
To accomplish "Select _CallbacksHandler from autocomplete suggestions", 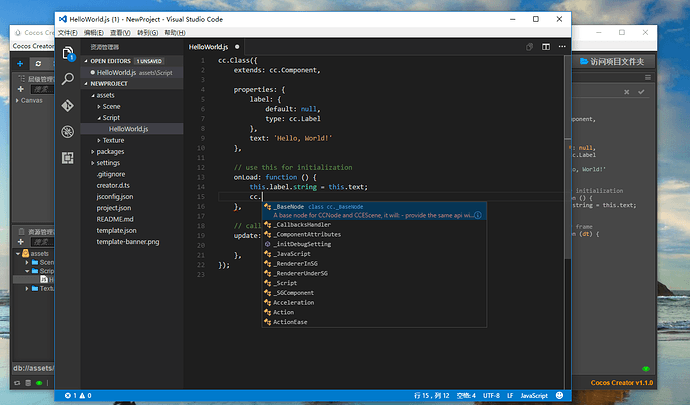I will [x=301, y=225].
